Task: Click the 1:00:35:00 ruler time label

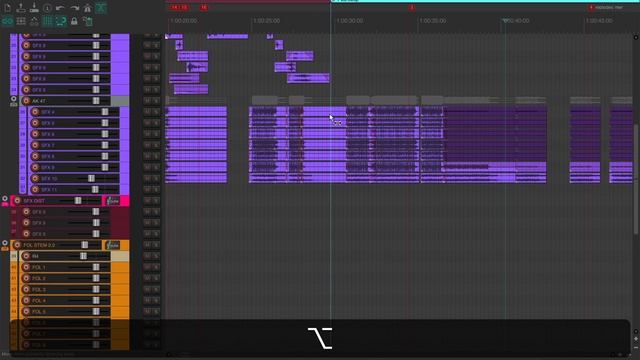Action: [433, 20]
